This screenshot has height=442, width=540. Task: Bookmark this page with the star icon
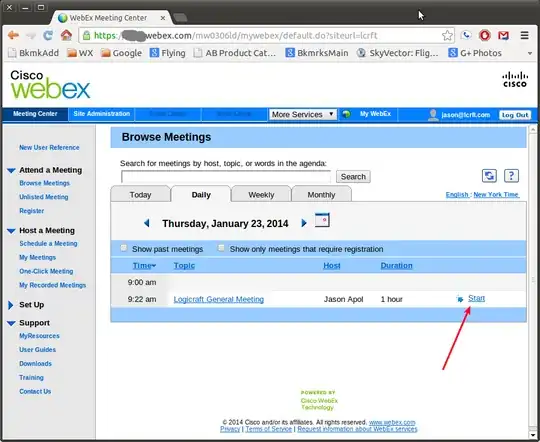tap(447, 35)
